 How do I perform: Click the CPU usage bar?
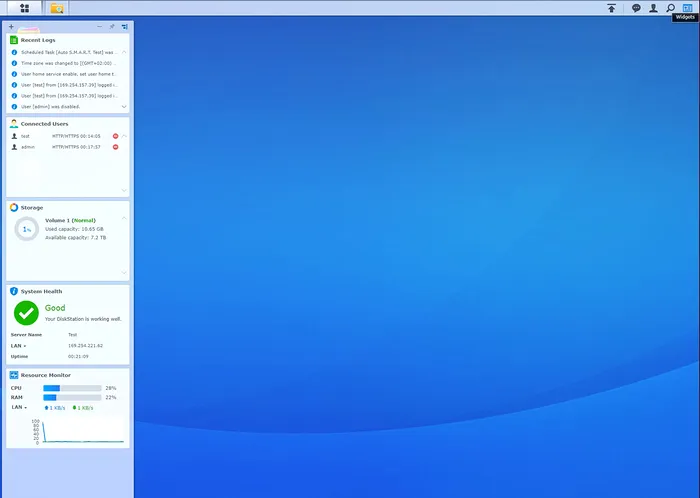coord(72,388)
